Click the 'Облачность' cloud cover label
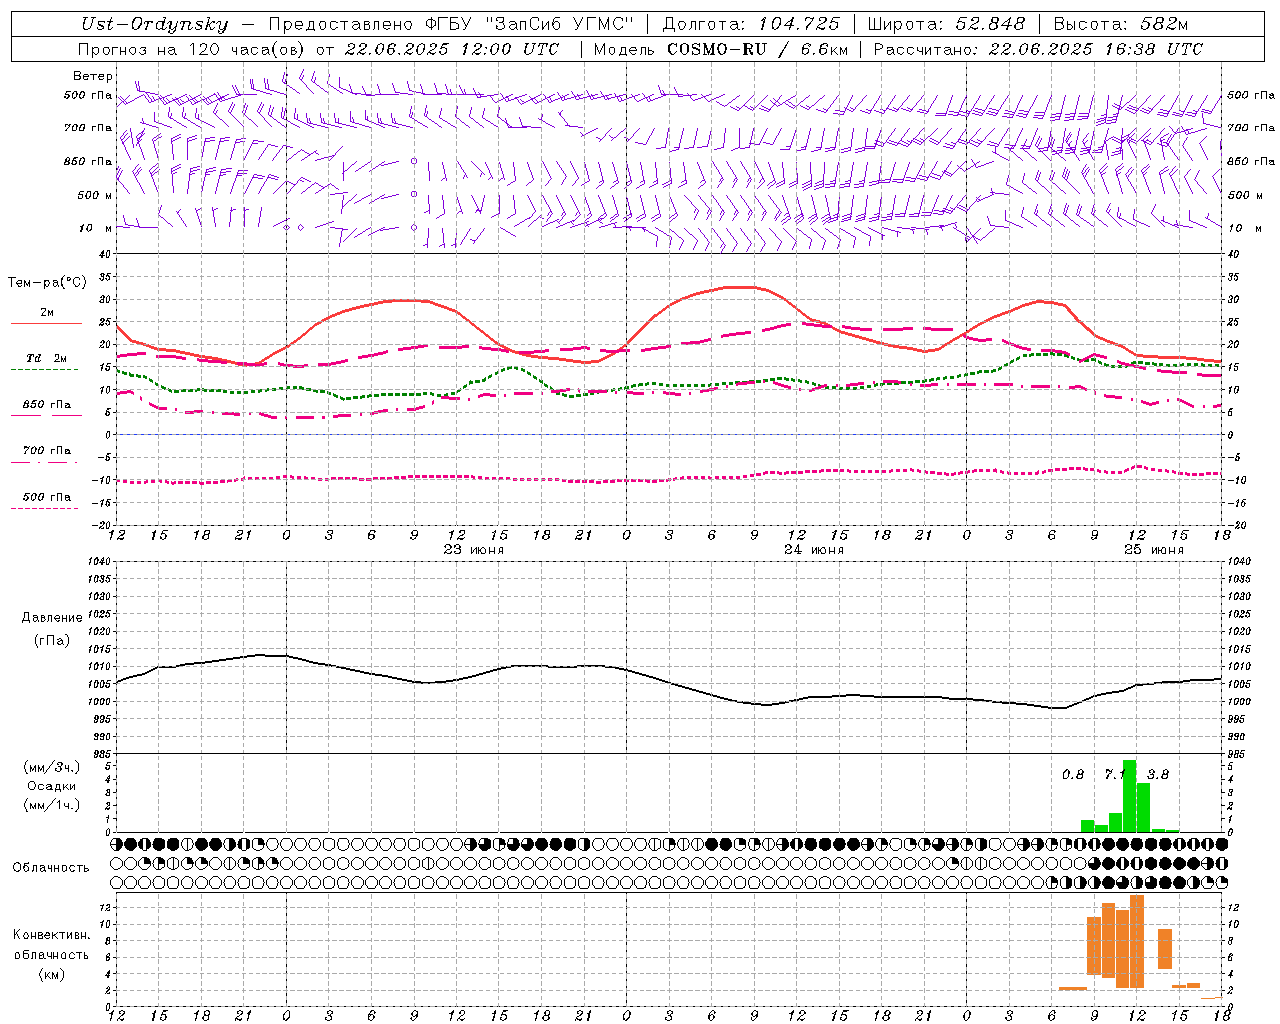 click(51, 868)
